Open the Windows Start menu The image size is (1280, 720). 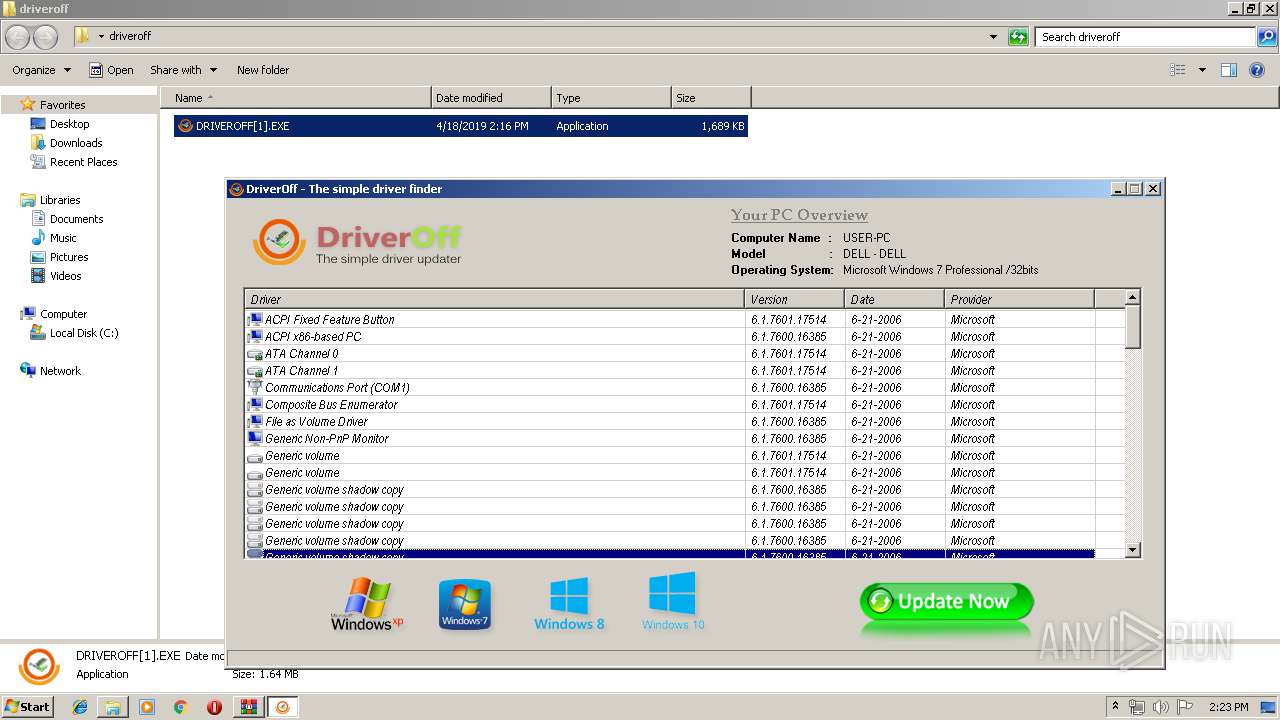[28, 706]
